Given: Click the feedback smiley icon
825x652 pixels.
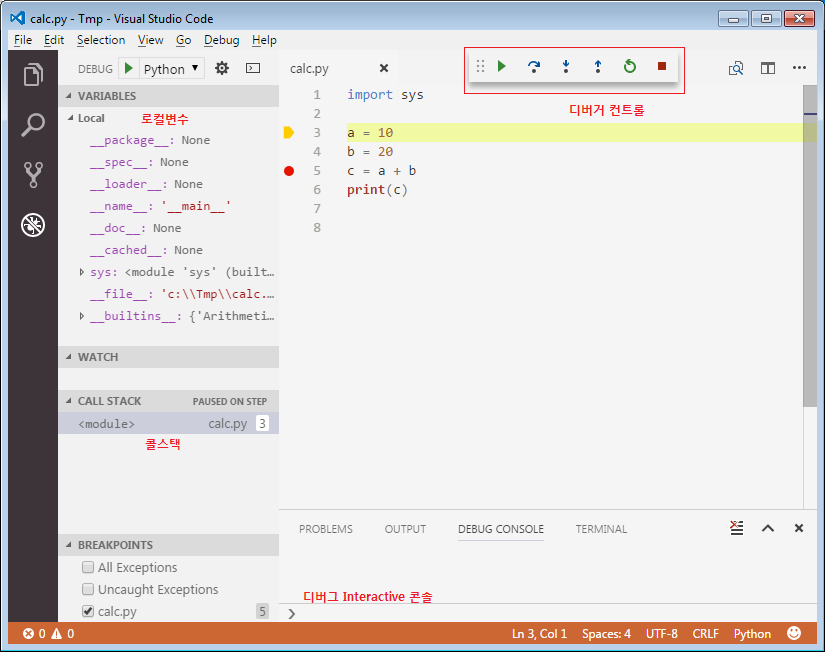Looking at the screenshot, I should (794, 633).
